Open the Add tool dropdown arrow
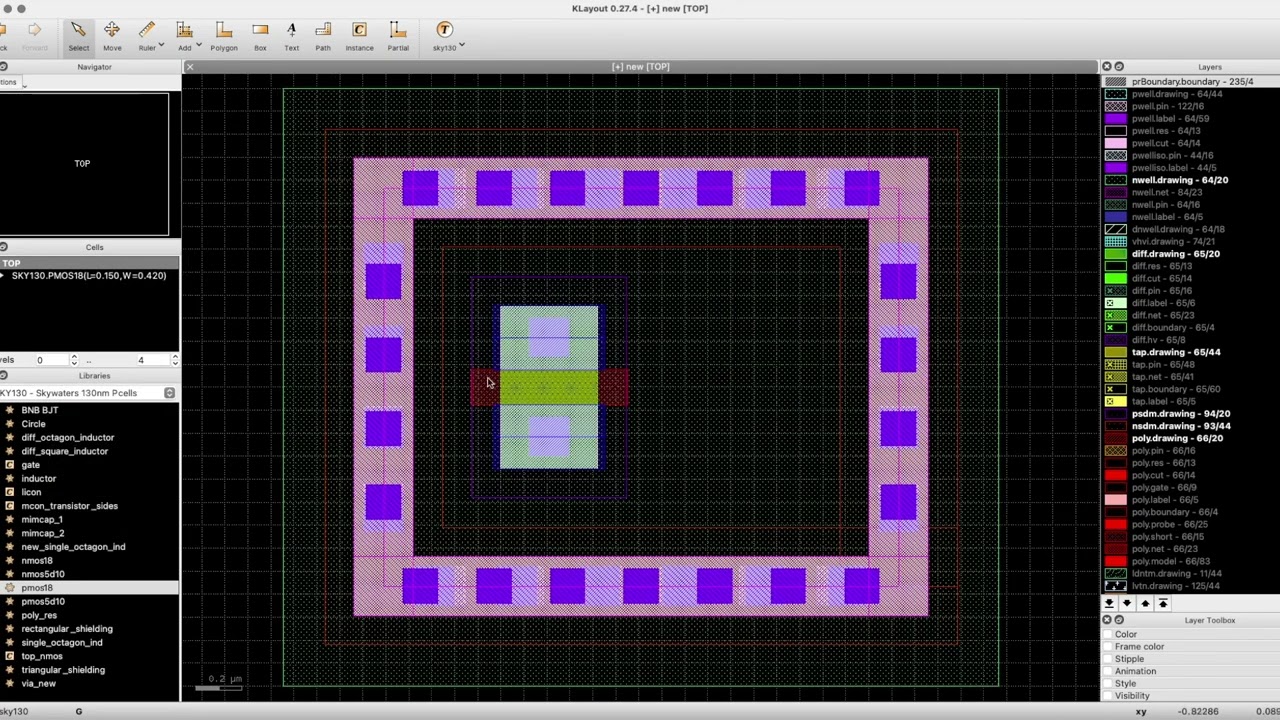 [198, 45]
